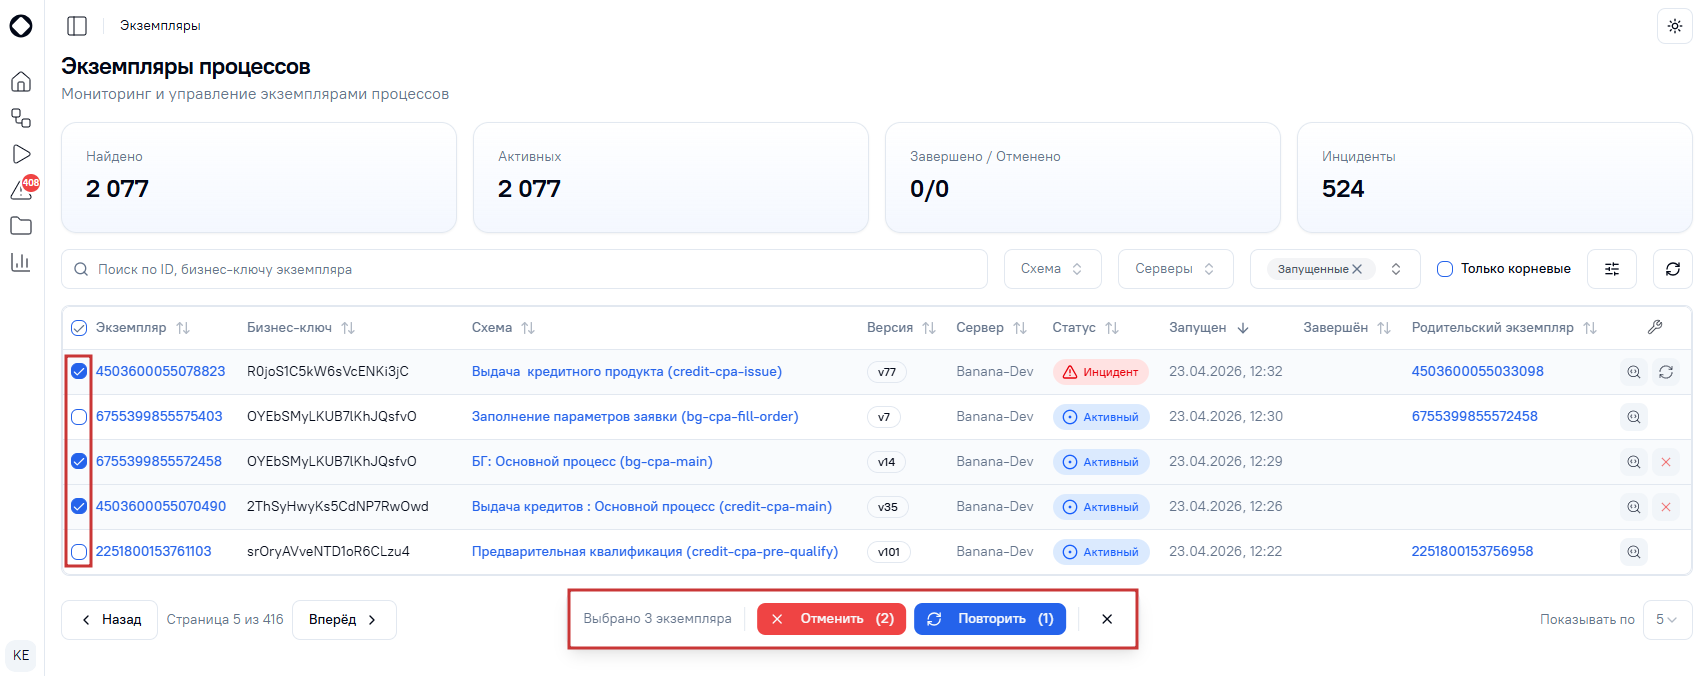Click the refresh list icon next to filters
This screenshot has width=1708, height=676.
click(1672, 269)
